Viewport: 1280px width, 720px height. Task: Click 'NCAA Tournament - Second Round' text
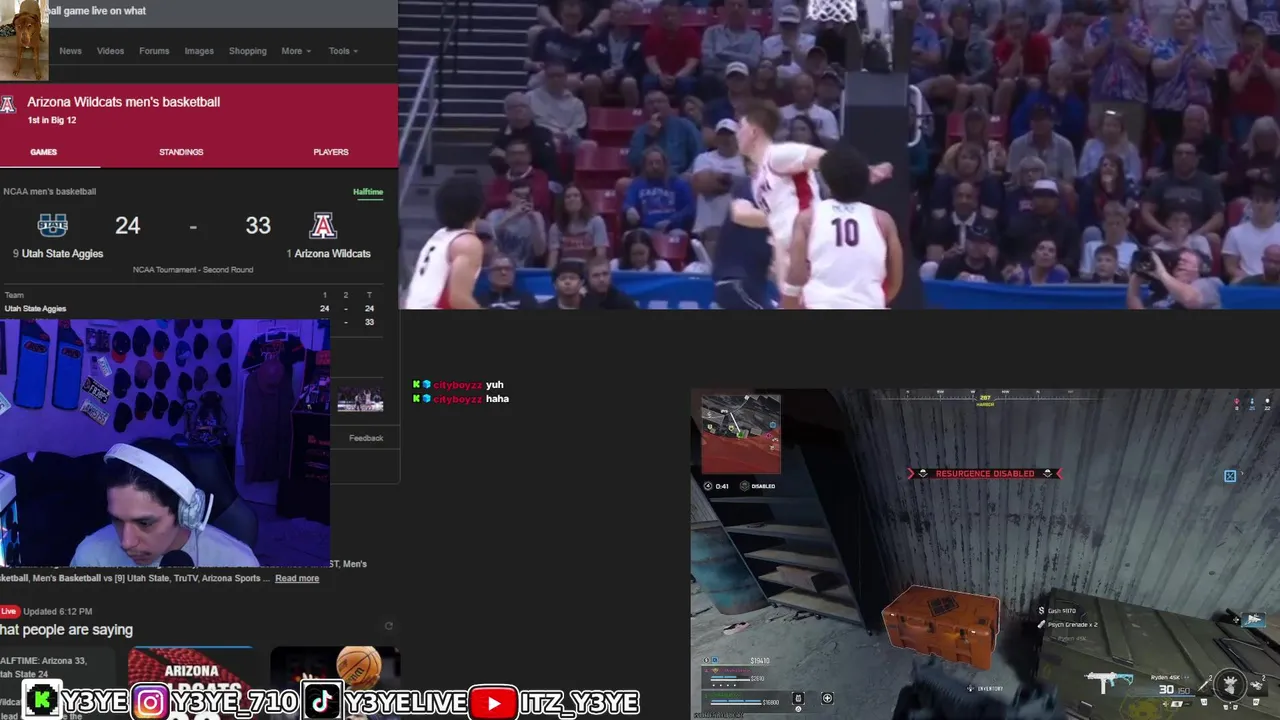coord(193,270)
